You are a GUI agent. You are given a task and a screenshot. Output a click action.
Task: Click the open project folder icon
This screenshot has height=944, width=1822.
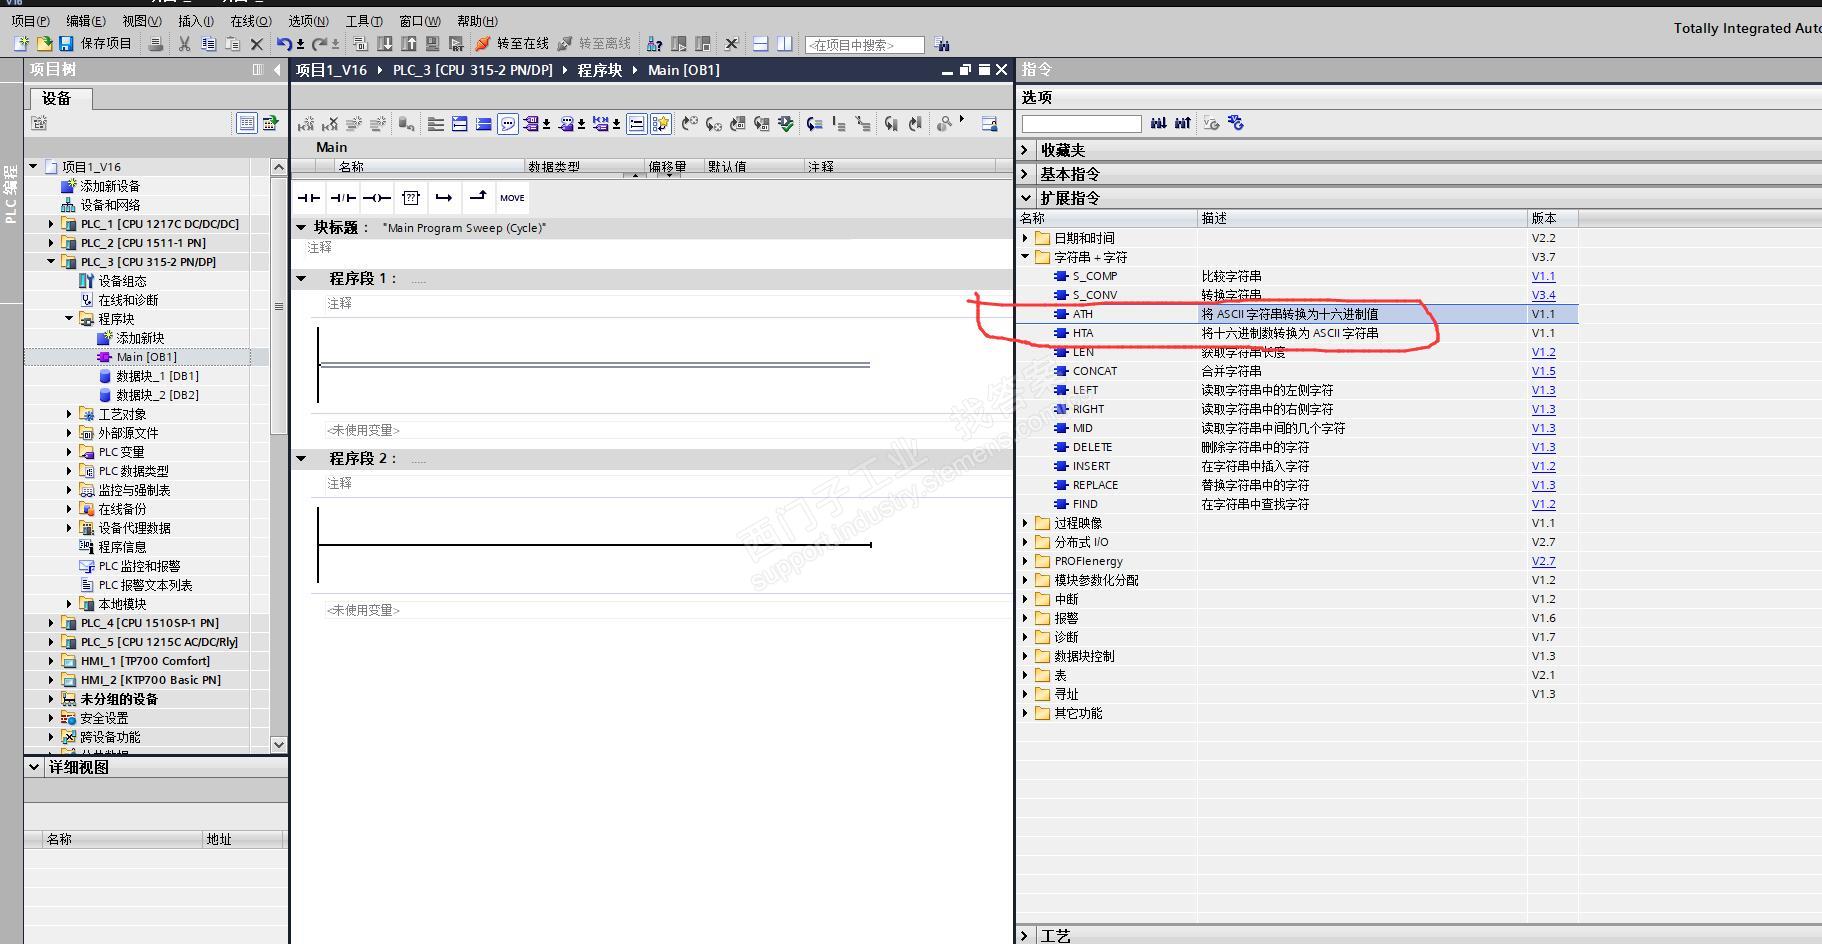click(x=44, y=44)
